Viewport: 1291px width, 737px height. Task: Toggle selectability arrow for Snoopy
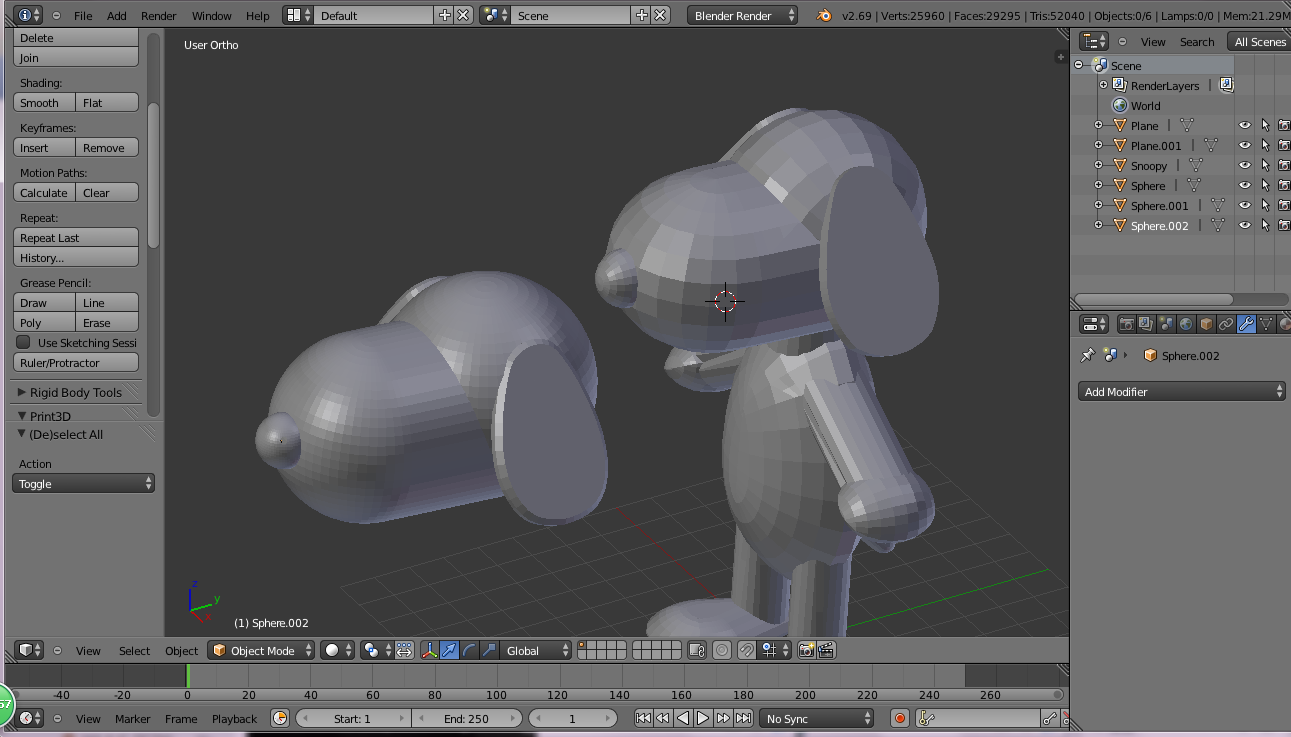click(1265, 165)
